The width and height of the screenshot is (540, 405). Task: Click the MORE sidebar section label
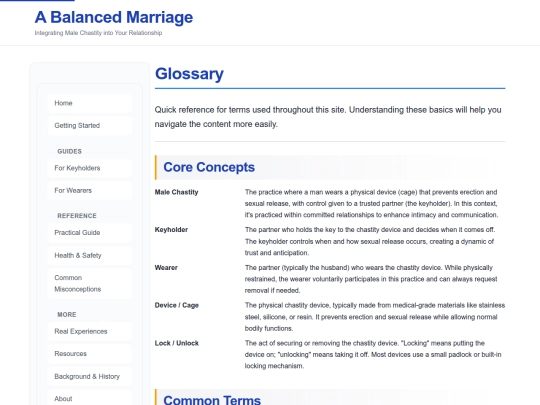coord(67,315)
